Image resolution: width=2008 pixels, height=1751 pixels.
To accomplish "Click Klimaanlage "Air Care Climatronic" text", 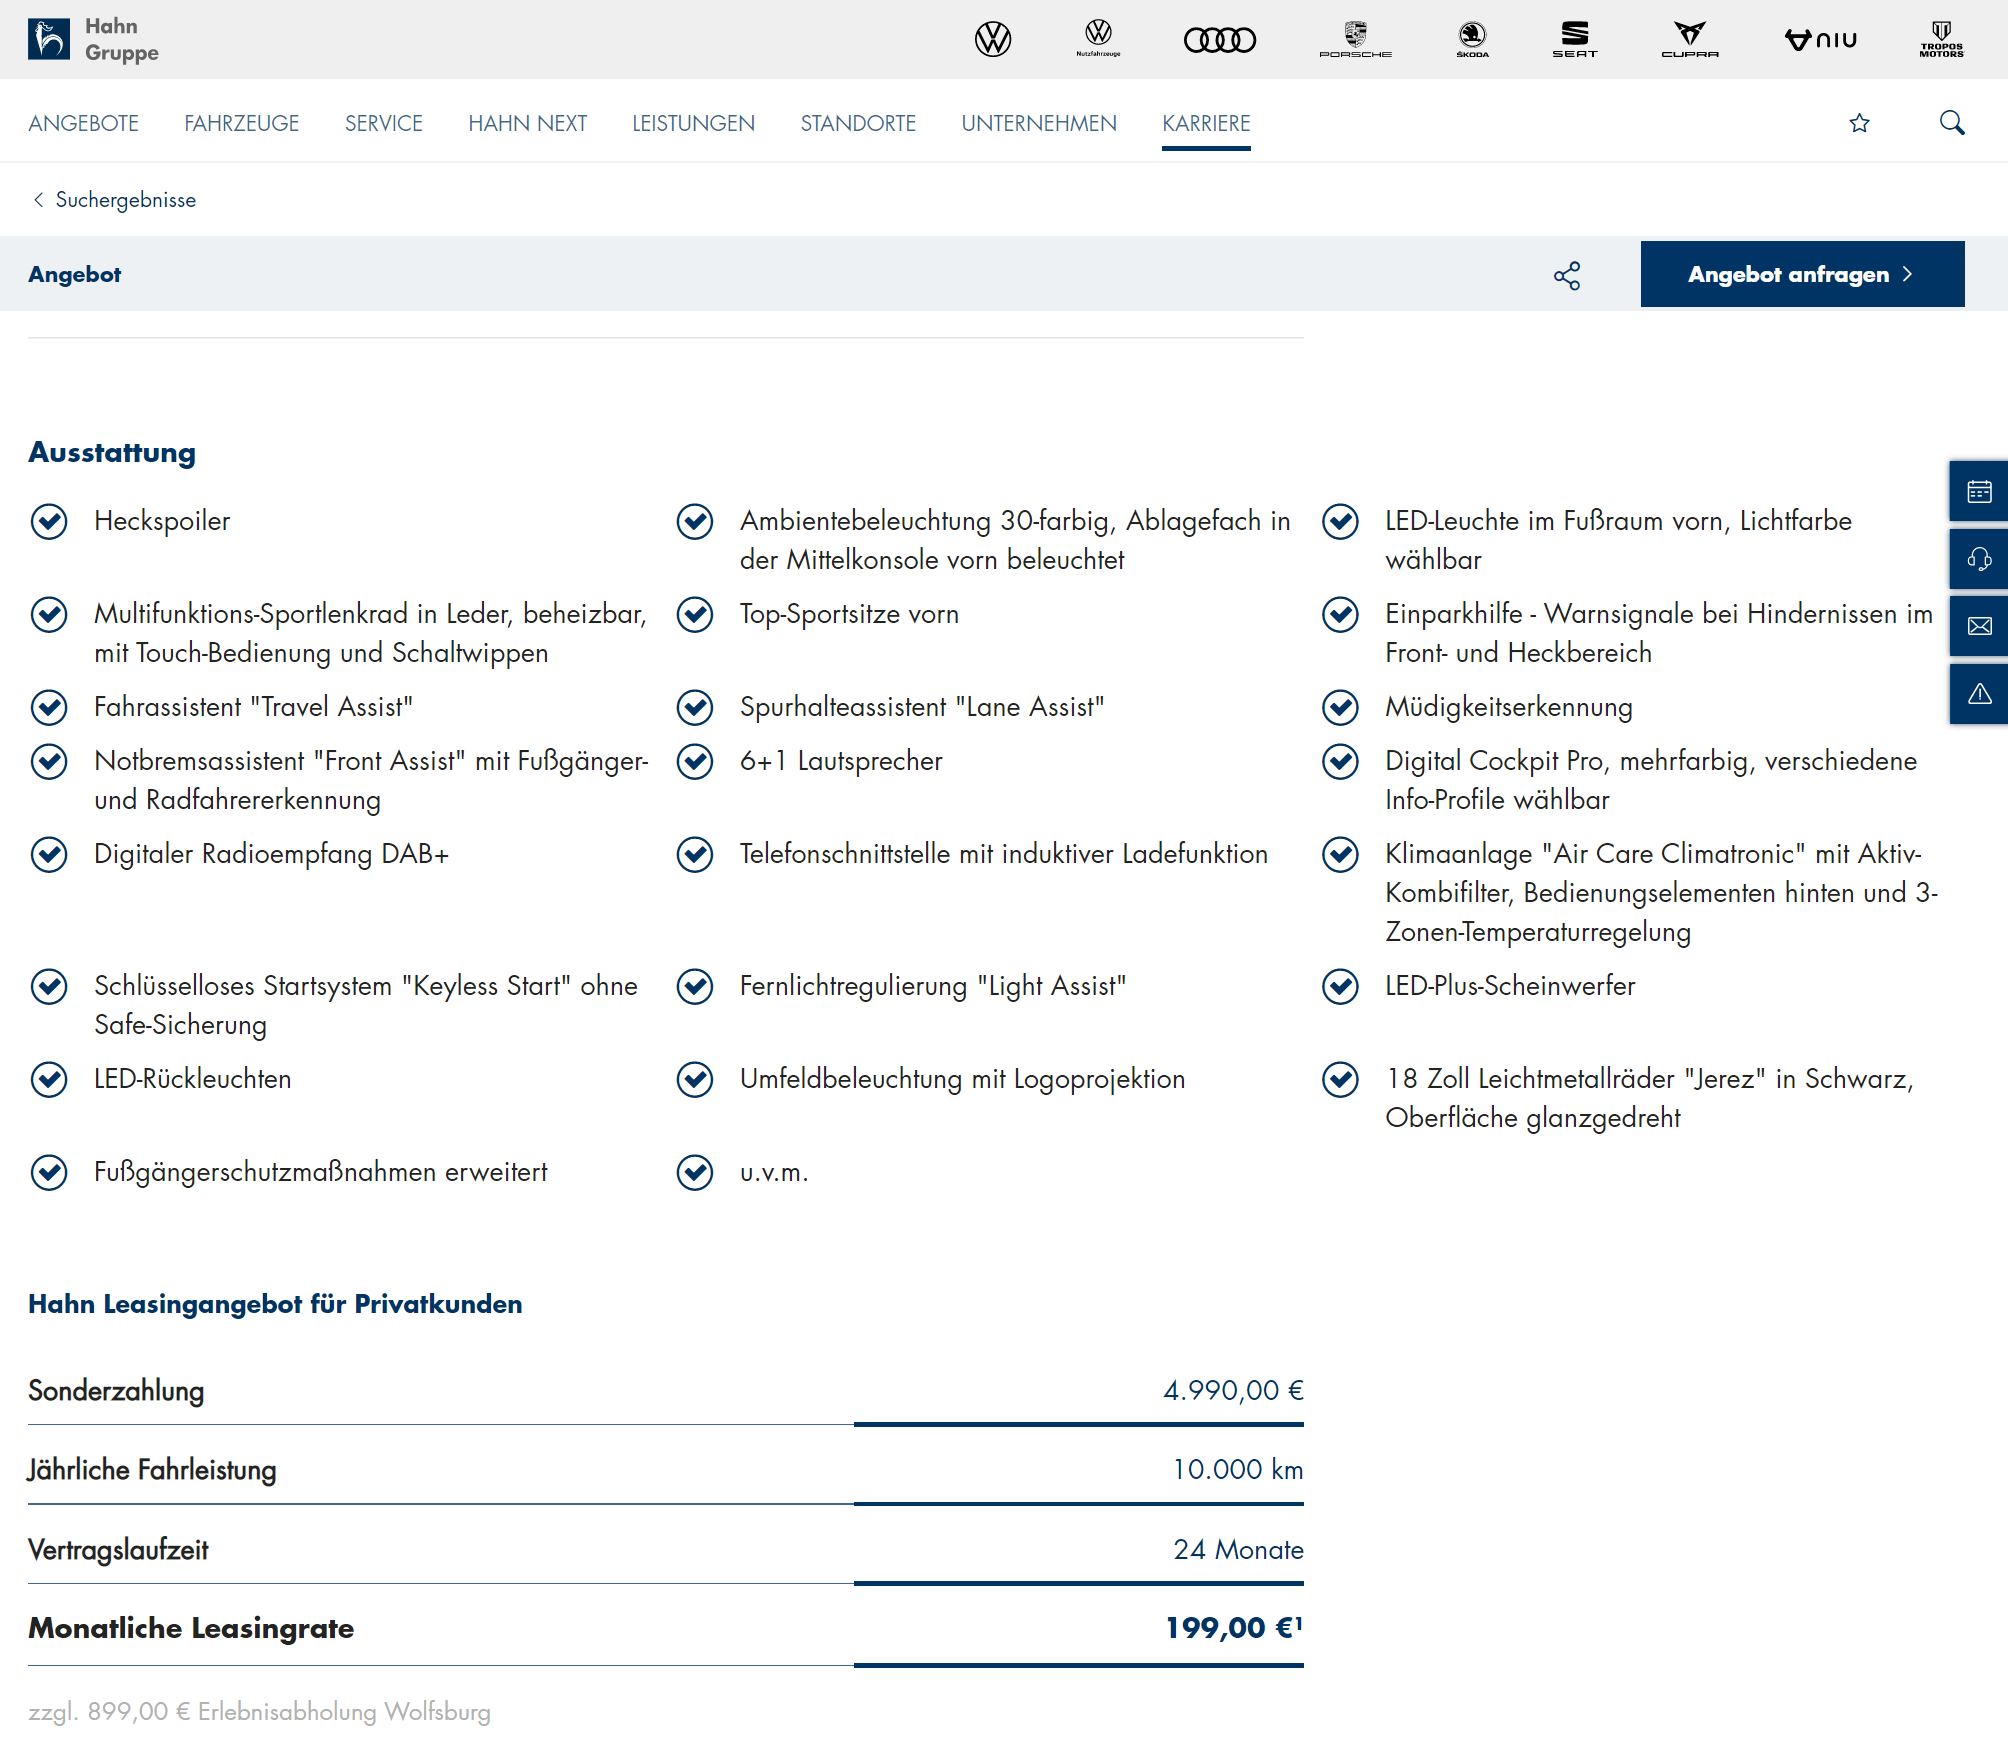I will [x=1662, y=893].
